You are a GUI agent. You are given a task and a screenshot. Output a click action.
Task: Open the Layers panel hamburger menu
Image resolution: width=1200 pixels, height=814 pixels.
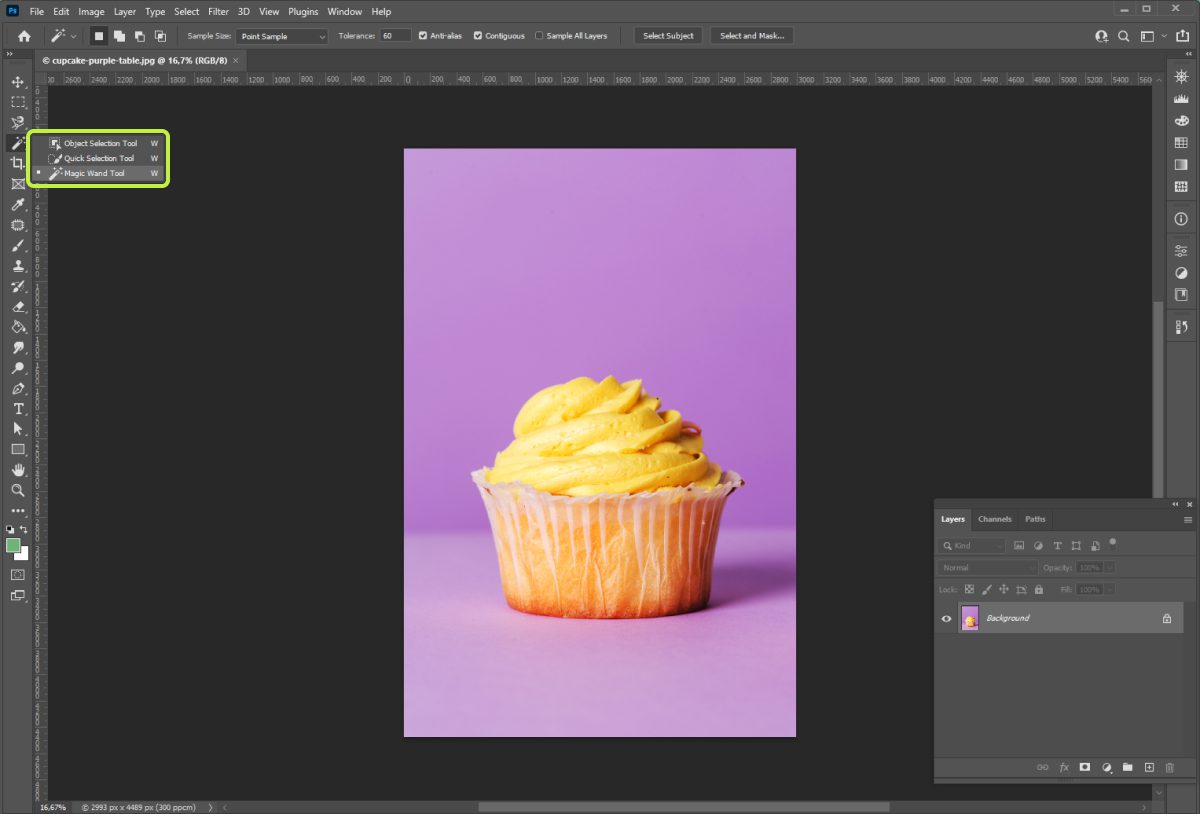pyautogui.click(x=1188, y=520)
